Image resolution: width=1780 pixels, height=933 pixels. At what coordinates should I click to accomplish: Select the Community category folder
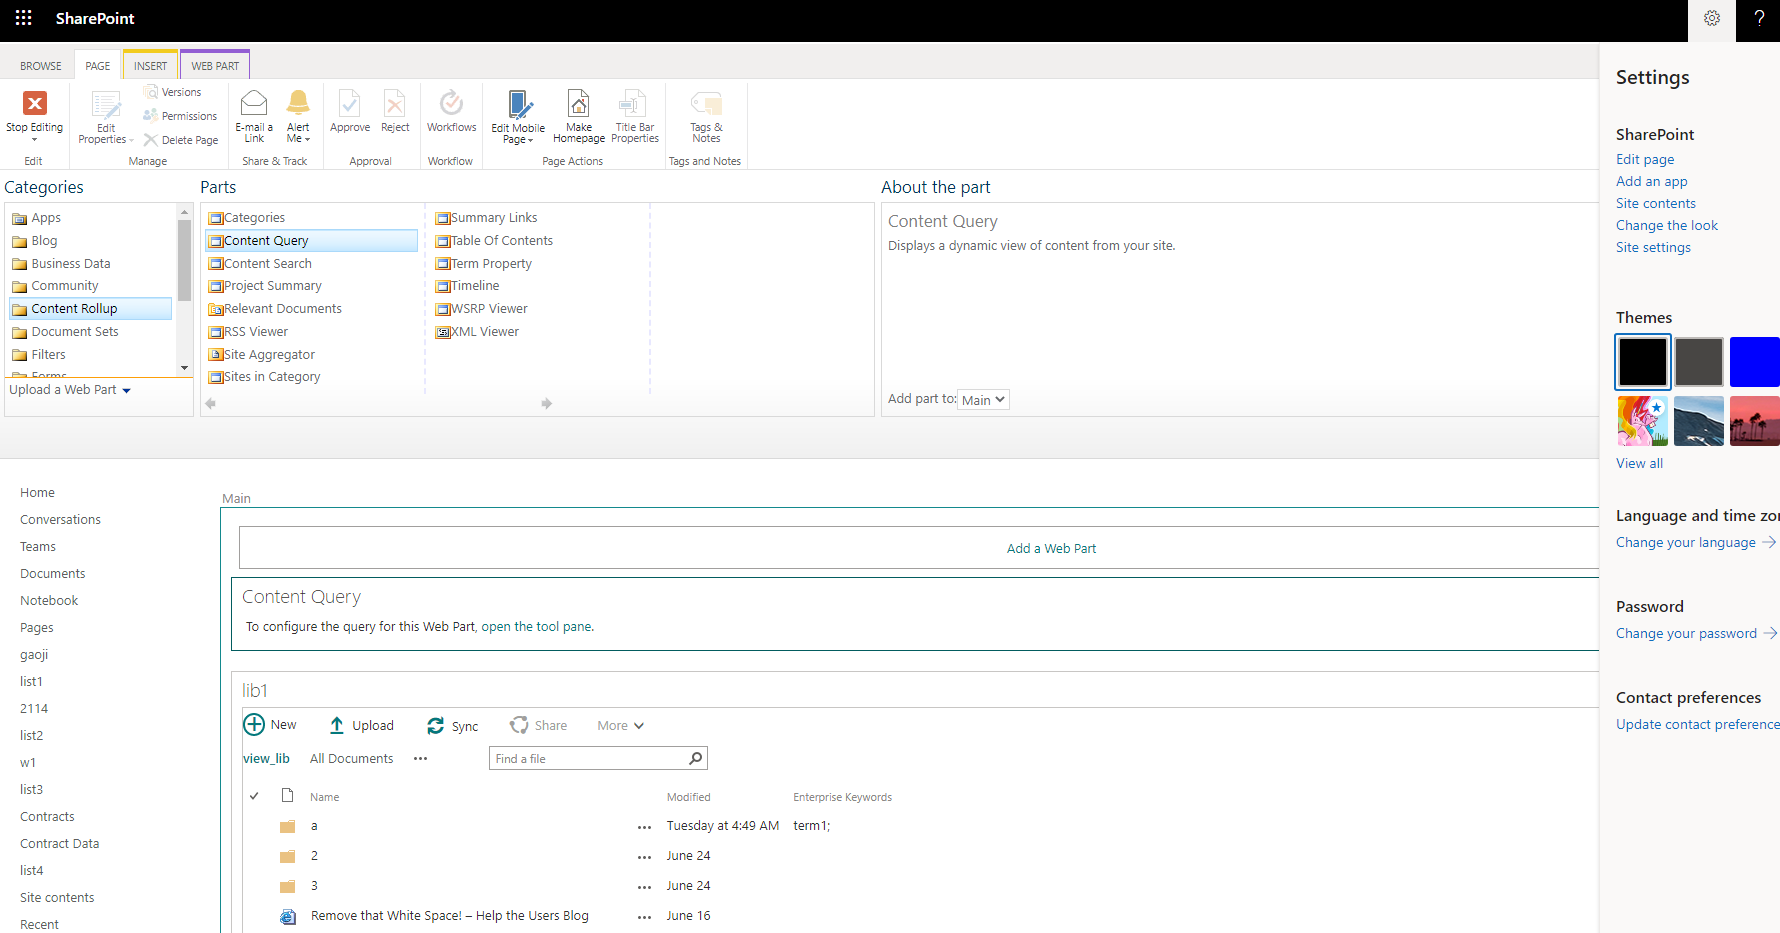(x=65, y=286)
